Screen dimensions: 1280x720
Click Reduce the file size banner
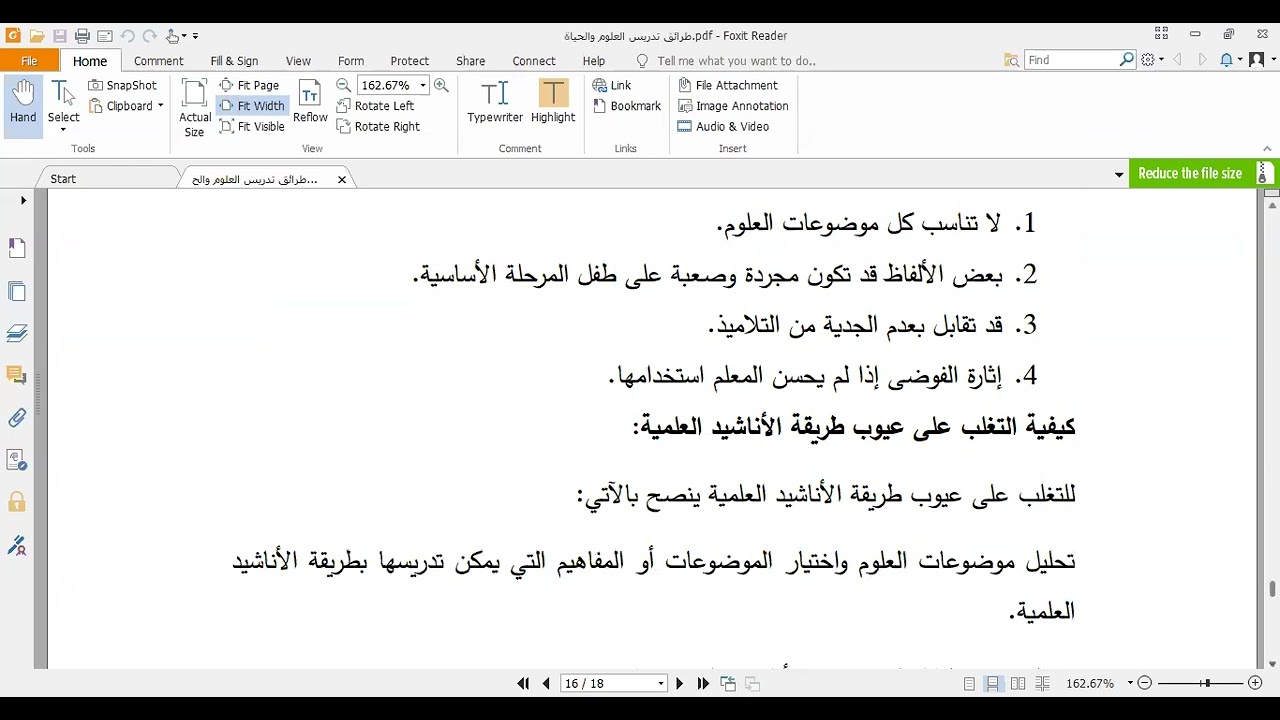click(x=1204, y=173)
